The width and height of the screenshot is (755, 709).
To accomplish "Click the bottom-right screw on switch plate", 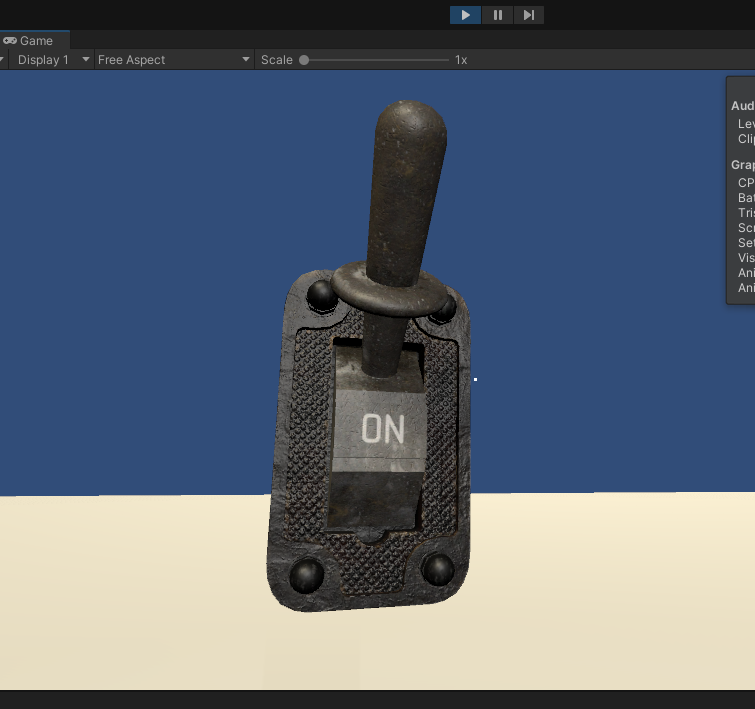I will (438, 569).
